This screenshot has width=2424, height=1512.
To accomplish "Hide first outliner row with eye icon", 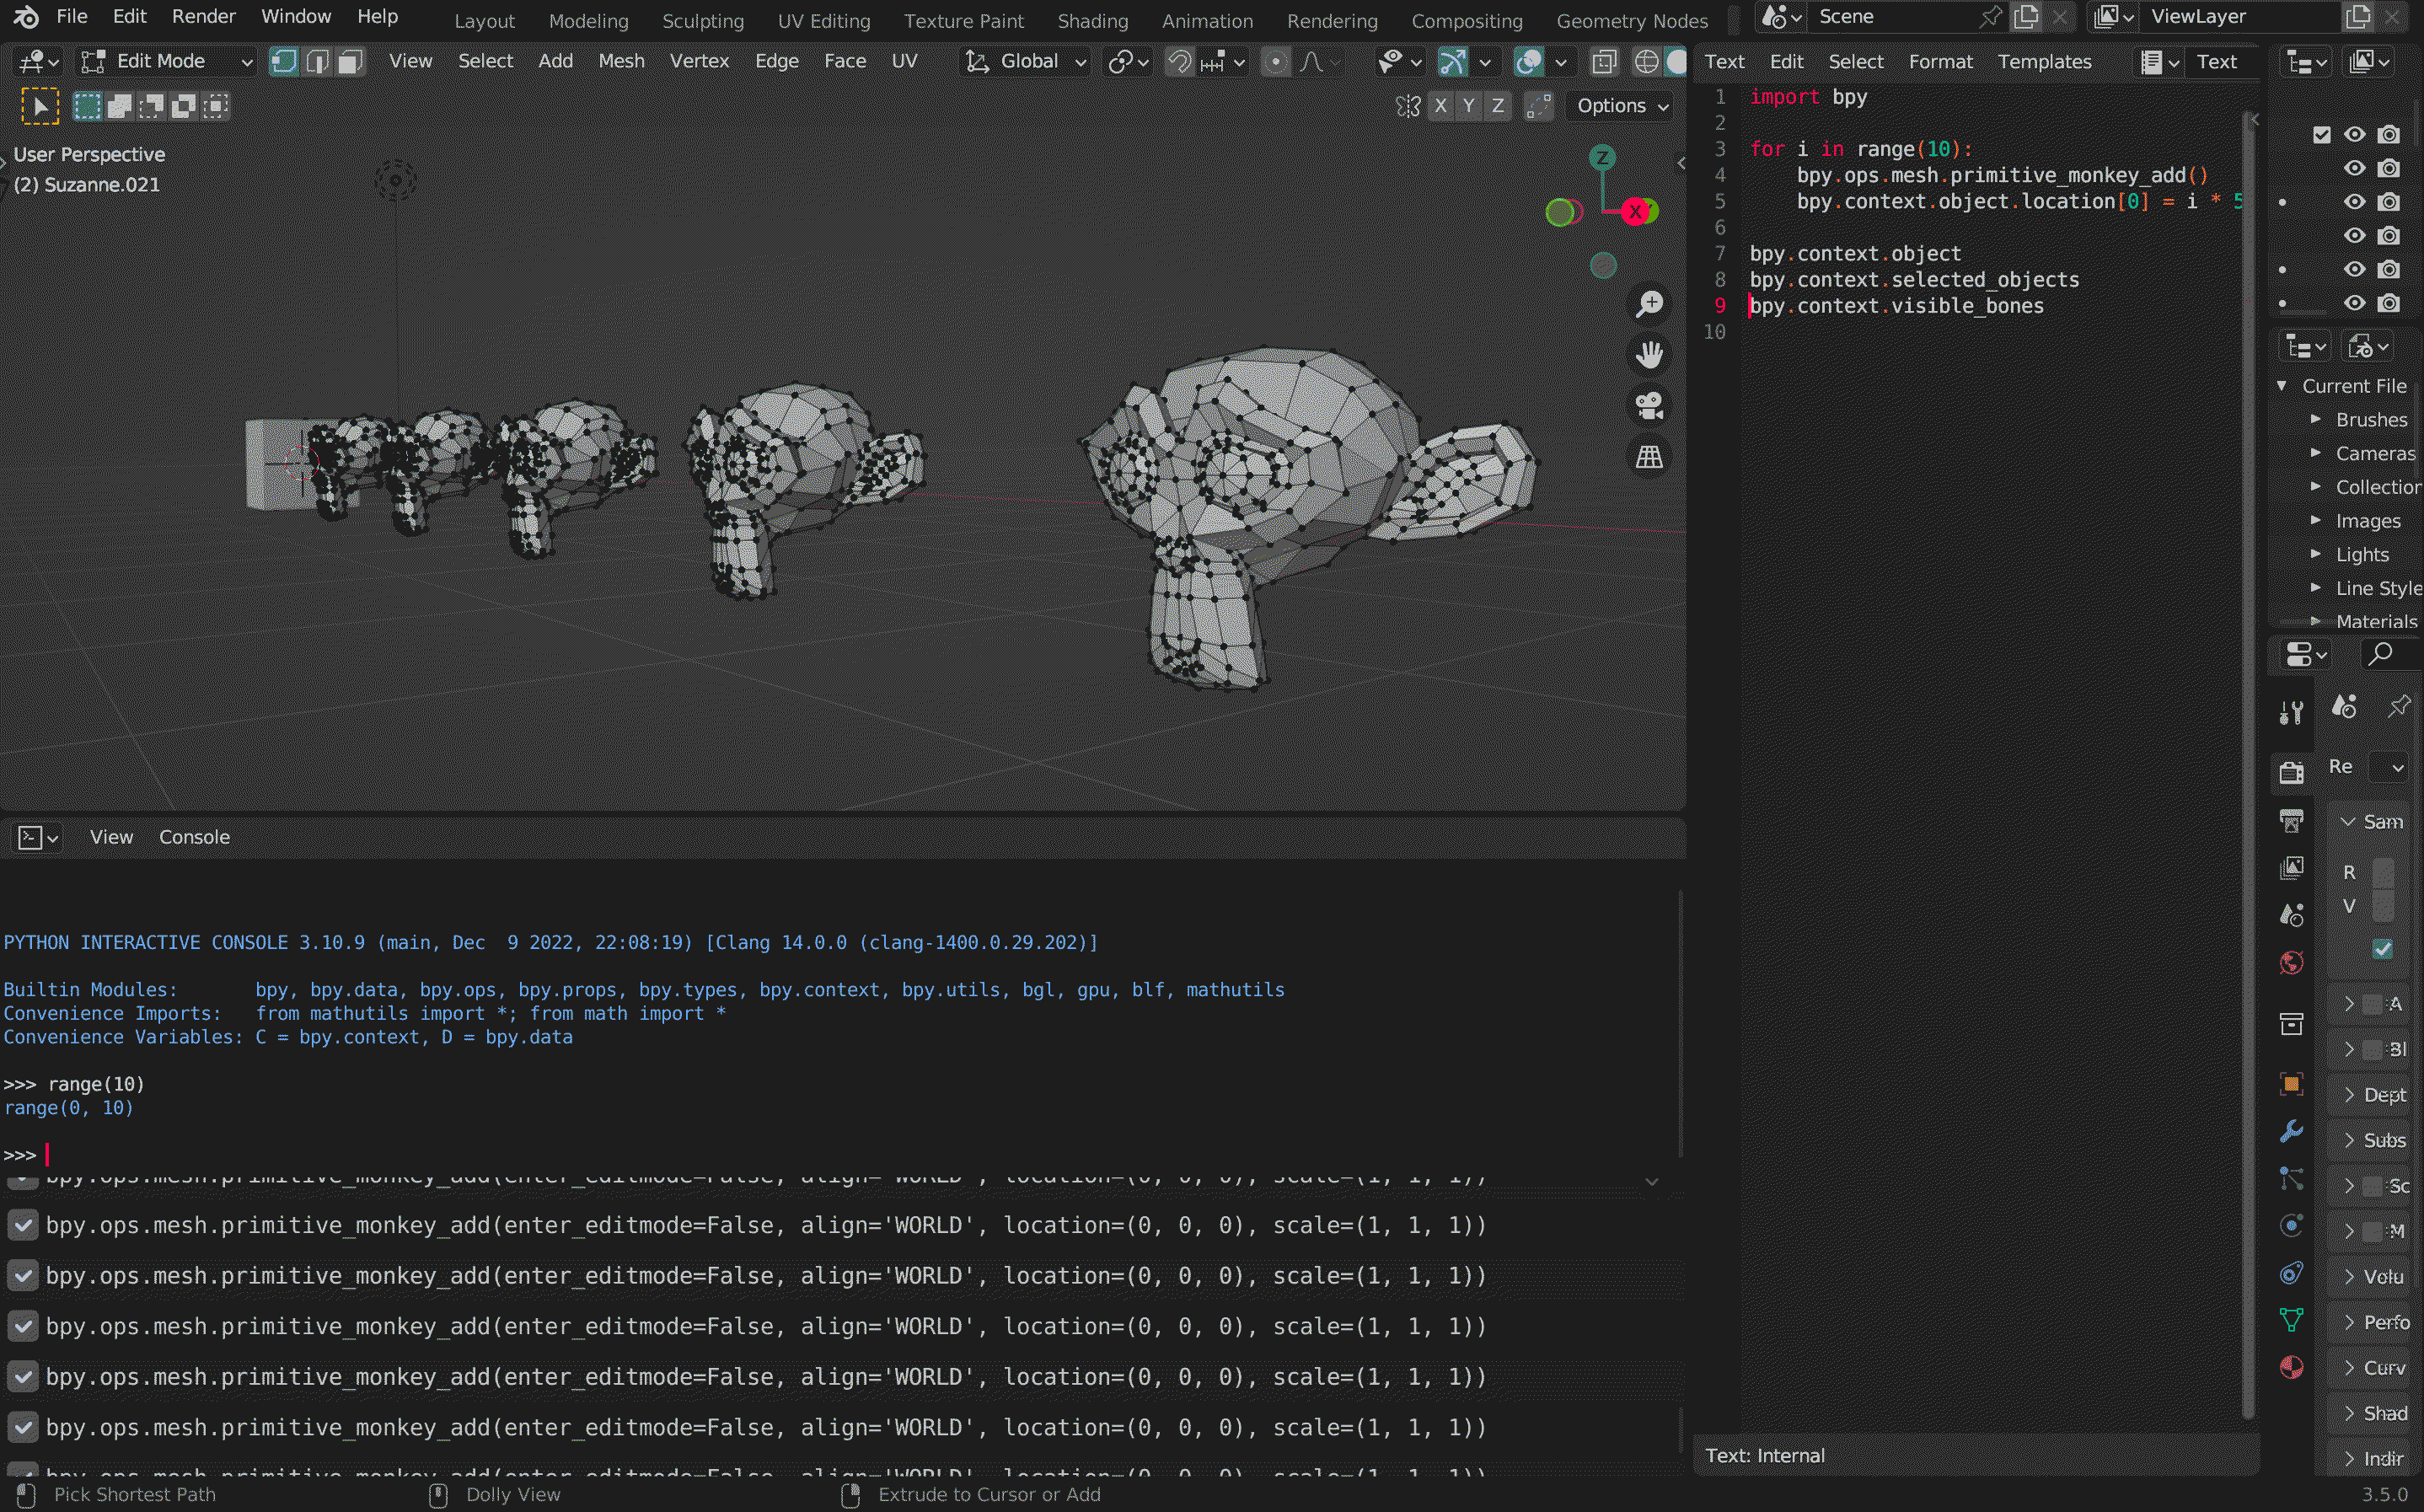I will [2355, 135].
